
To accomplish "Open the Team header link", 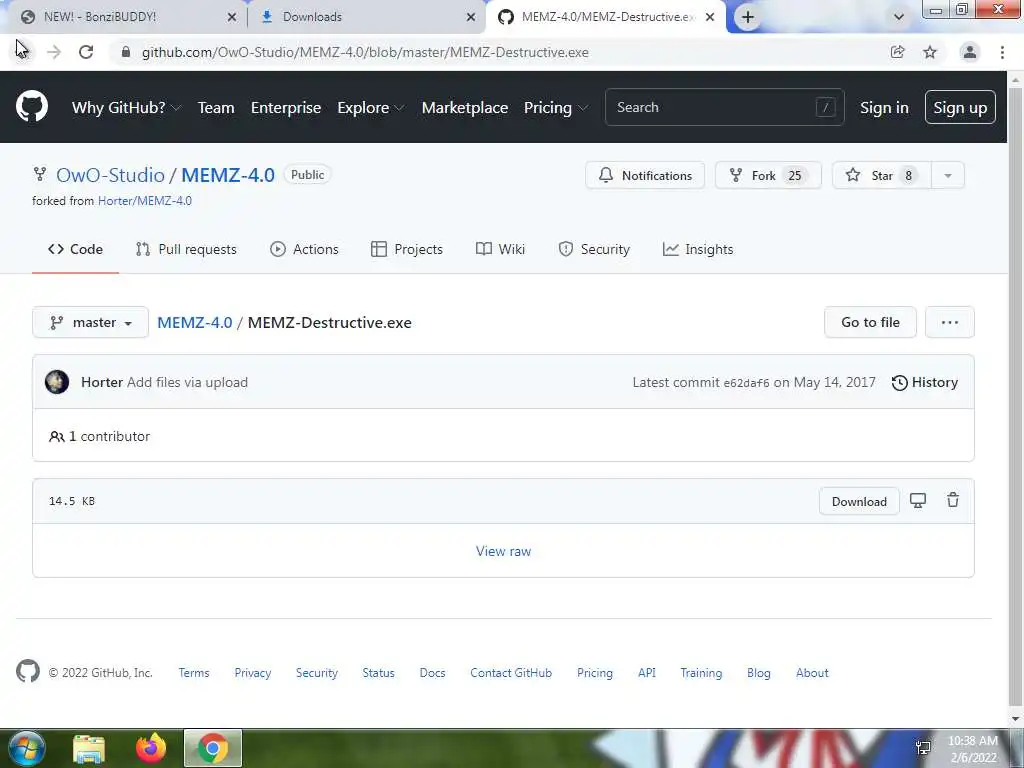I will (216, 107).
